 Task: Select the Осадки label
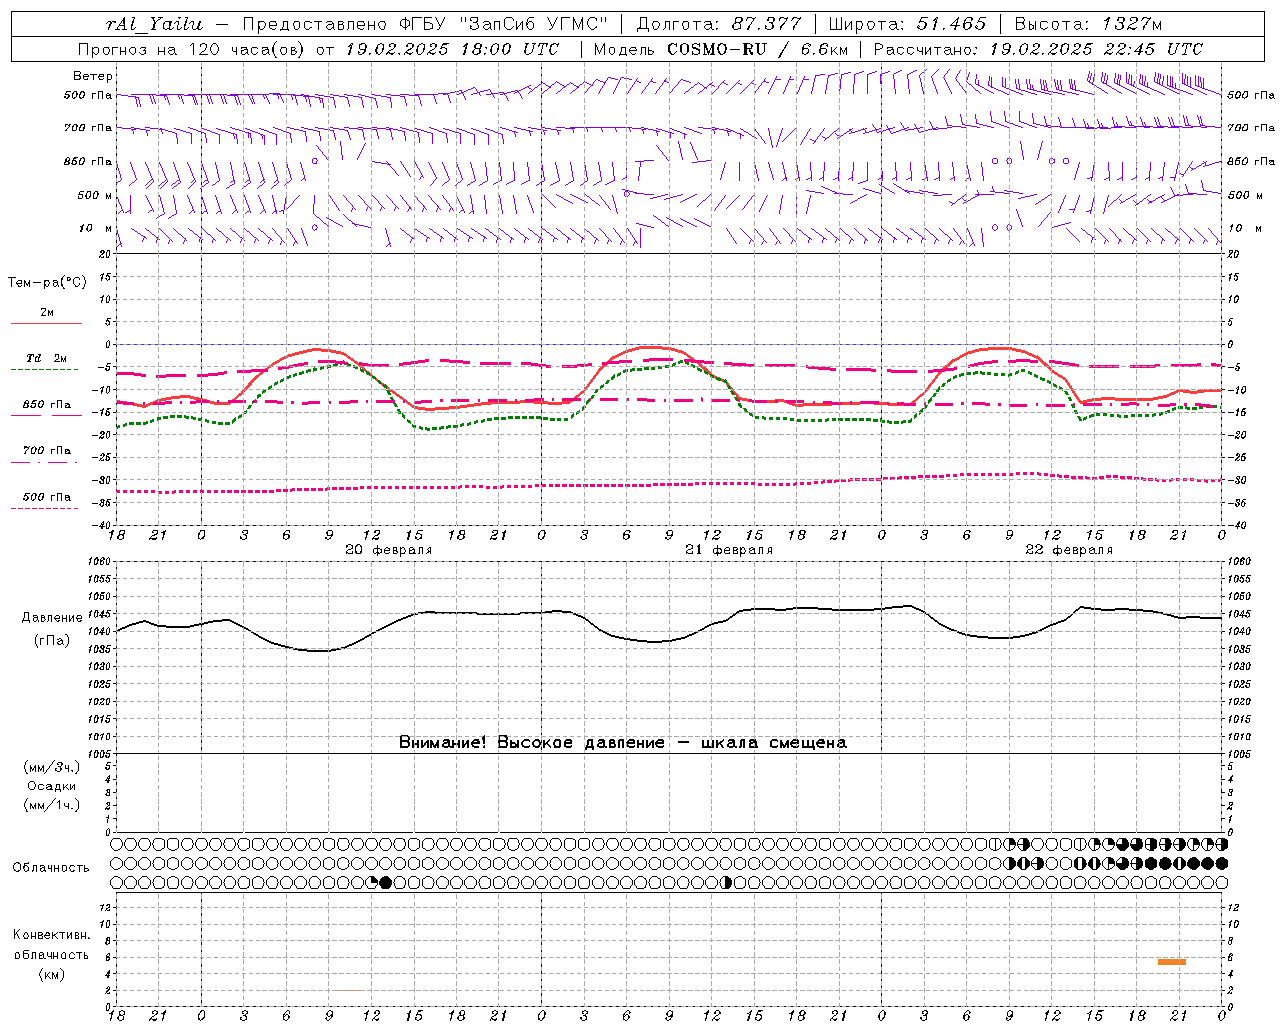click(52, 786)
